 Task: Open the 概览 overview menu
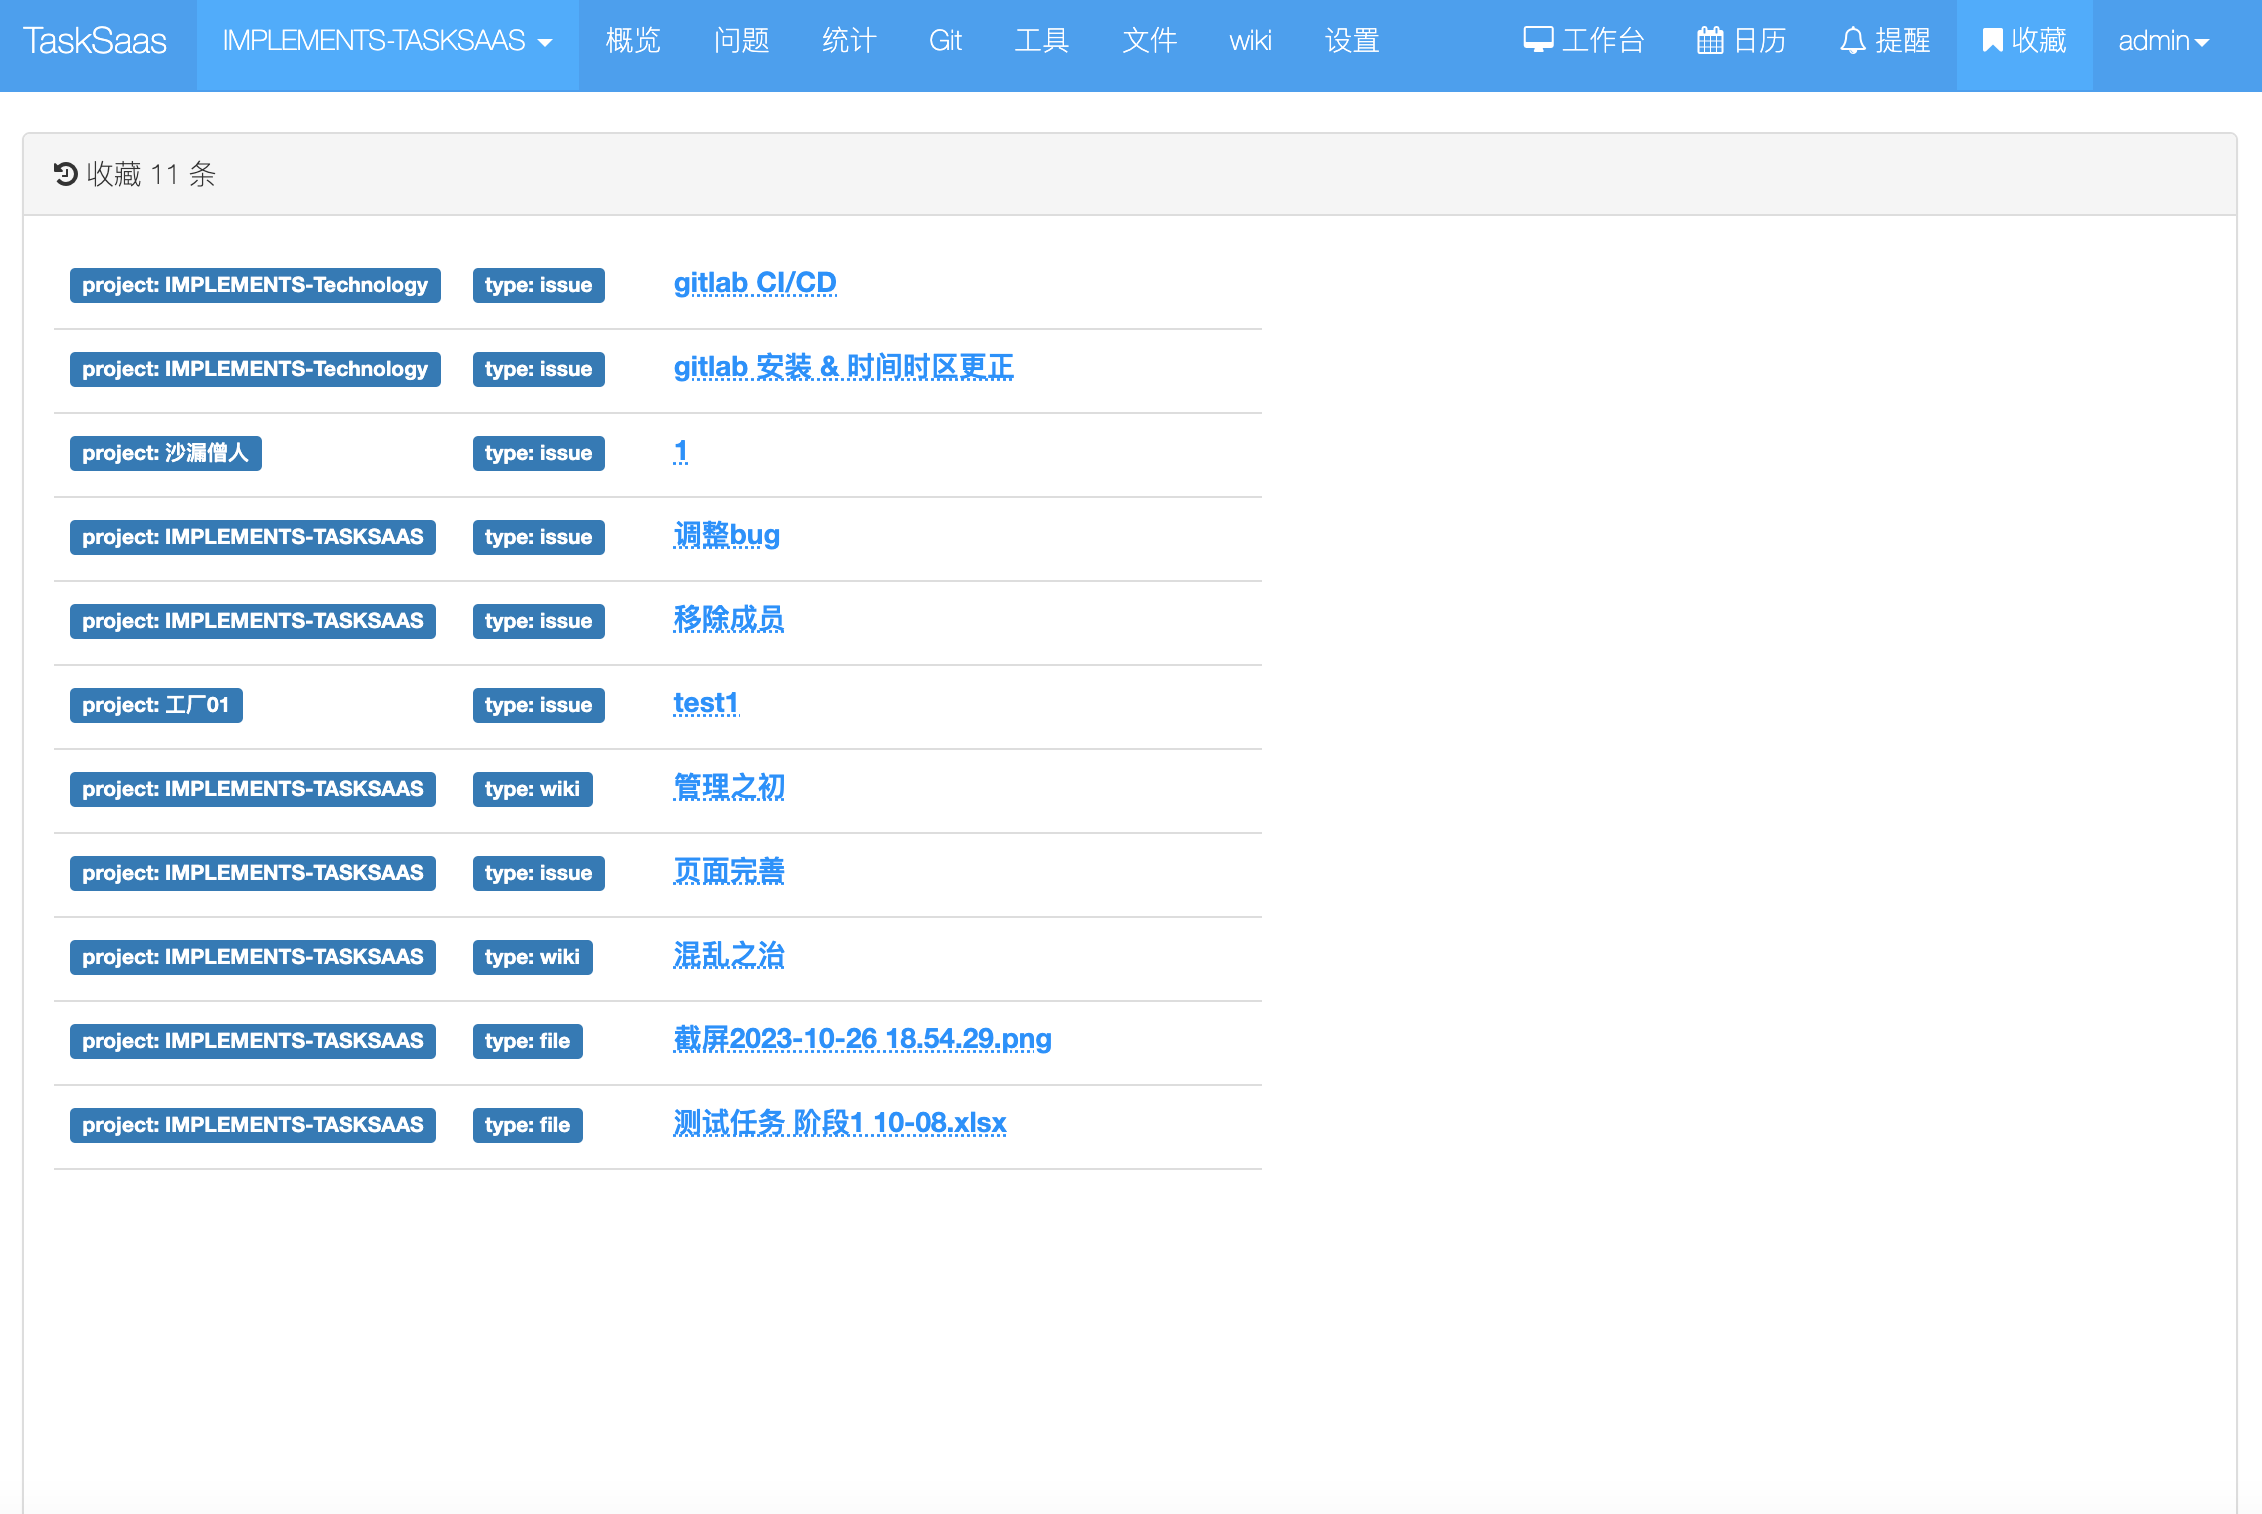tap(633, 41)
